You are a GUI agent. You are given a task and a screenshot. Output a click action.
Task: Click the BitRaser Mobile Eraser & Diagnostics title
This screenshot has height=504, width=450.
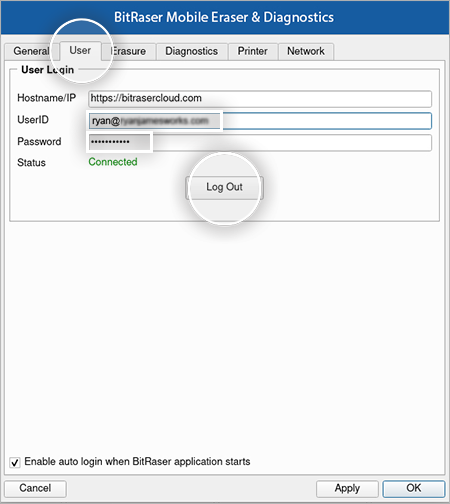click(x=224, y=17)
